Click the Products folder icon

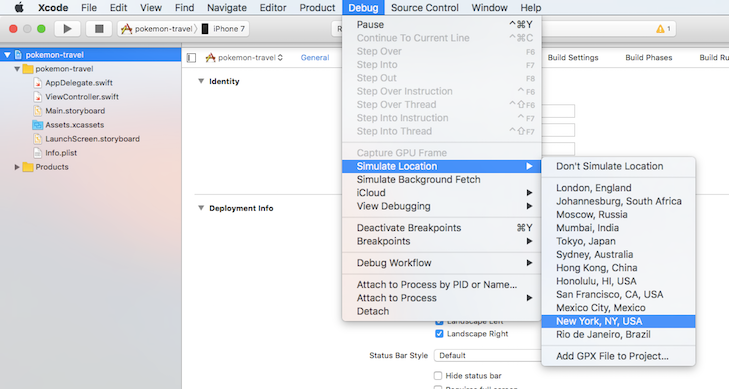click(28, 167)
